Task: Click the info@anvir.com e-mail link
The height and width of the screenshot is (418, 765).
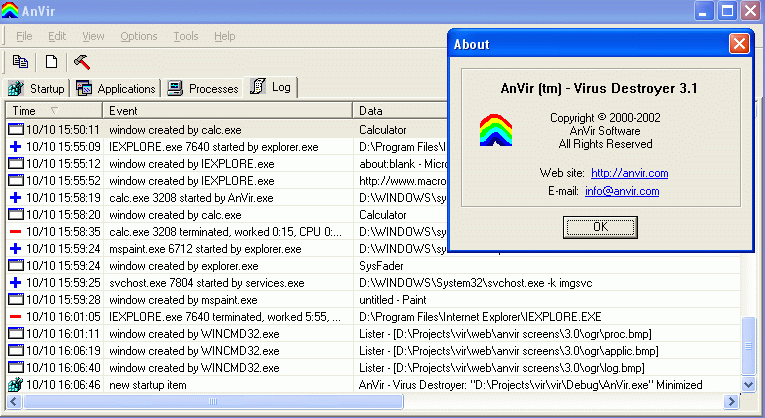Action: point(622,191)
